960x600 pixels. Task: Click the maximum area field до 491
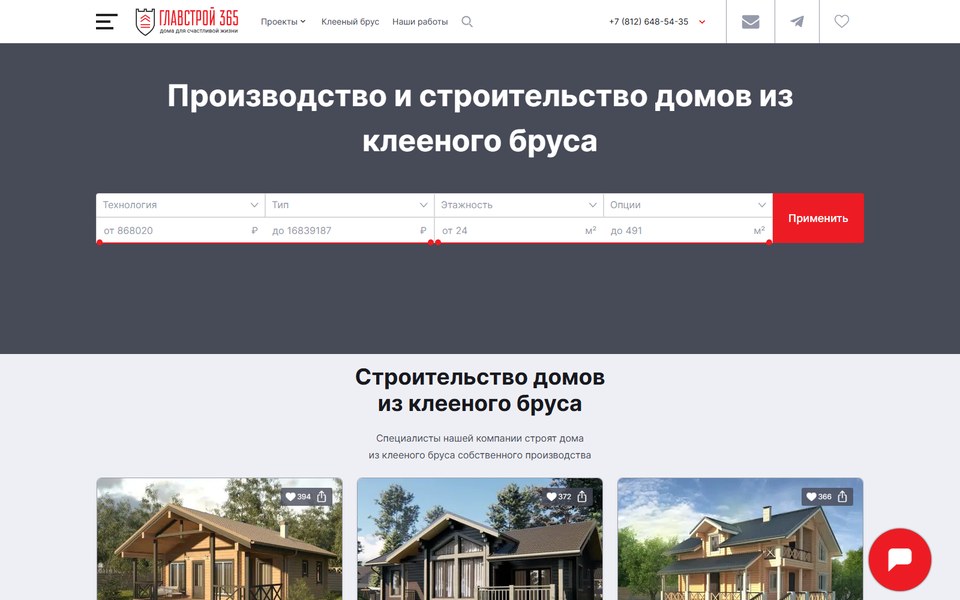[x=688, y=231]
